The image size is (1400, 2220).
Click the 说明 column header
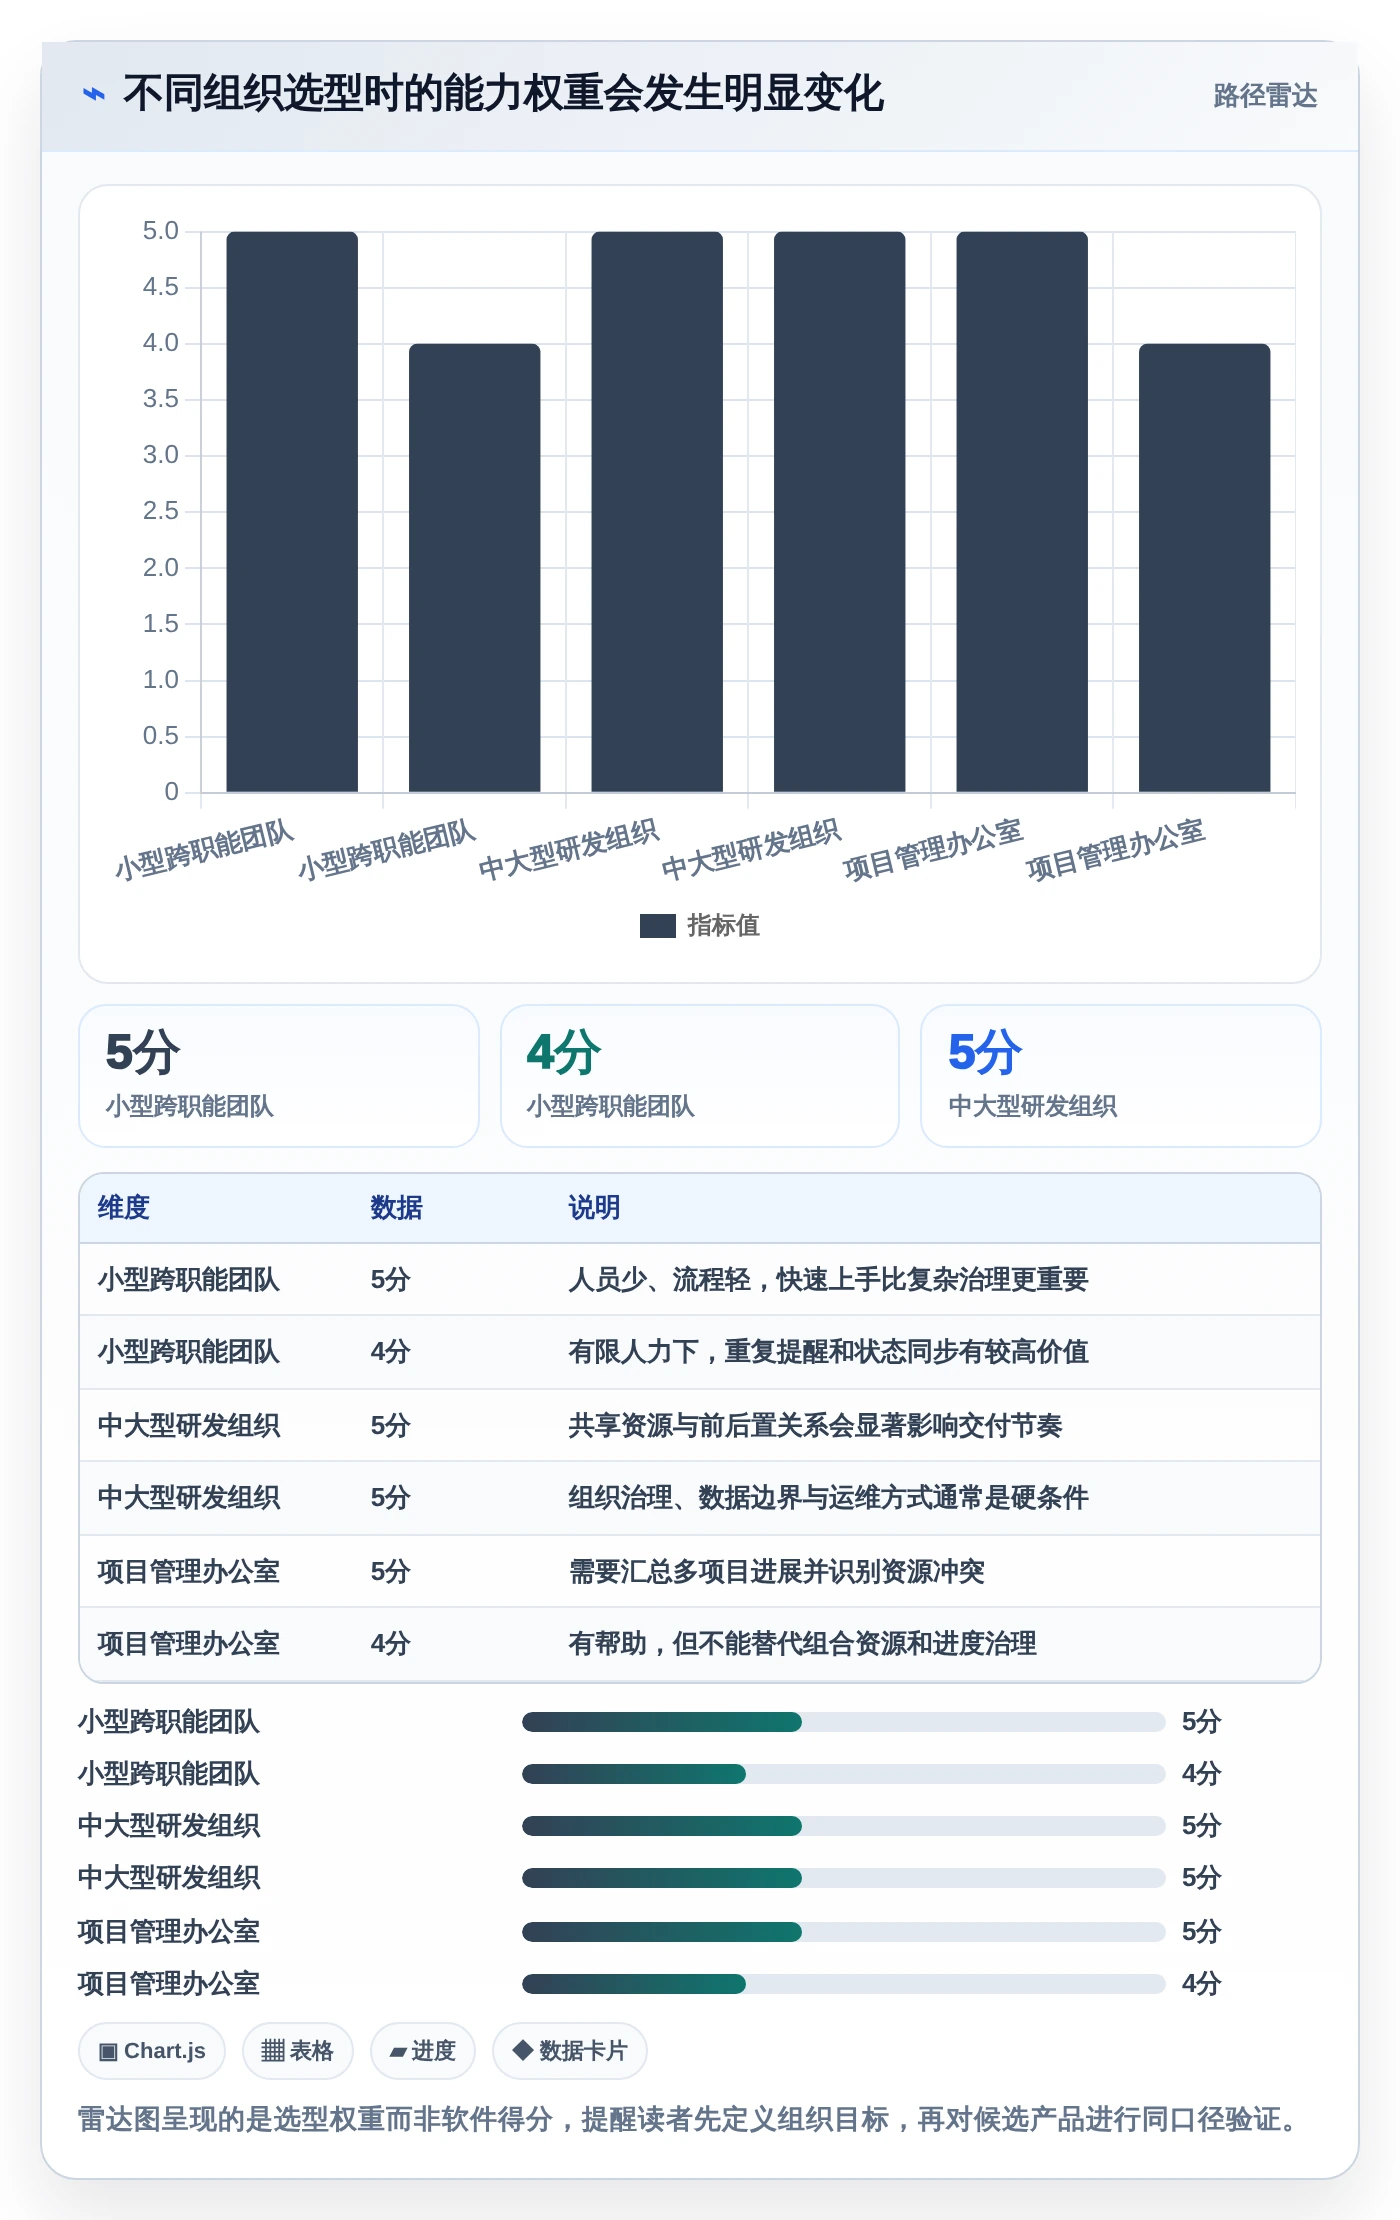(595, 1208)
